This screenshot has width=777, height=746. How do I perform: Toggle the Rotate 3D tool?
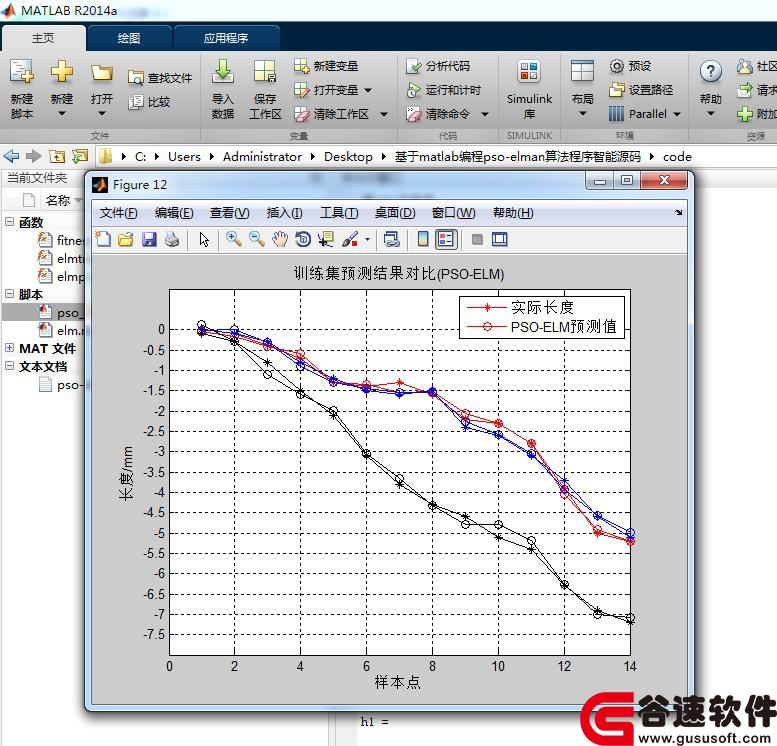pyautogui.click(x=303, y=239)
